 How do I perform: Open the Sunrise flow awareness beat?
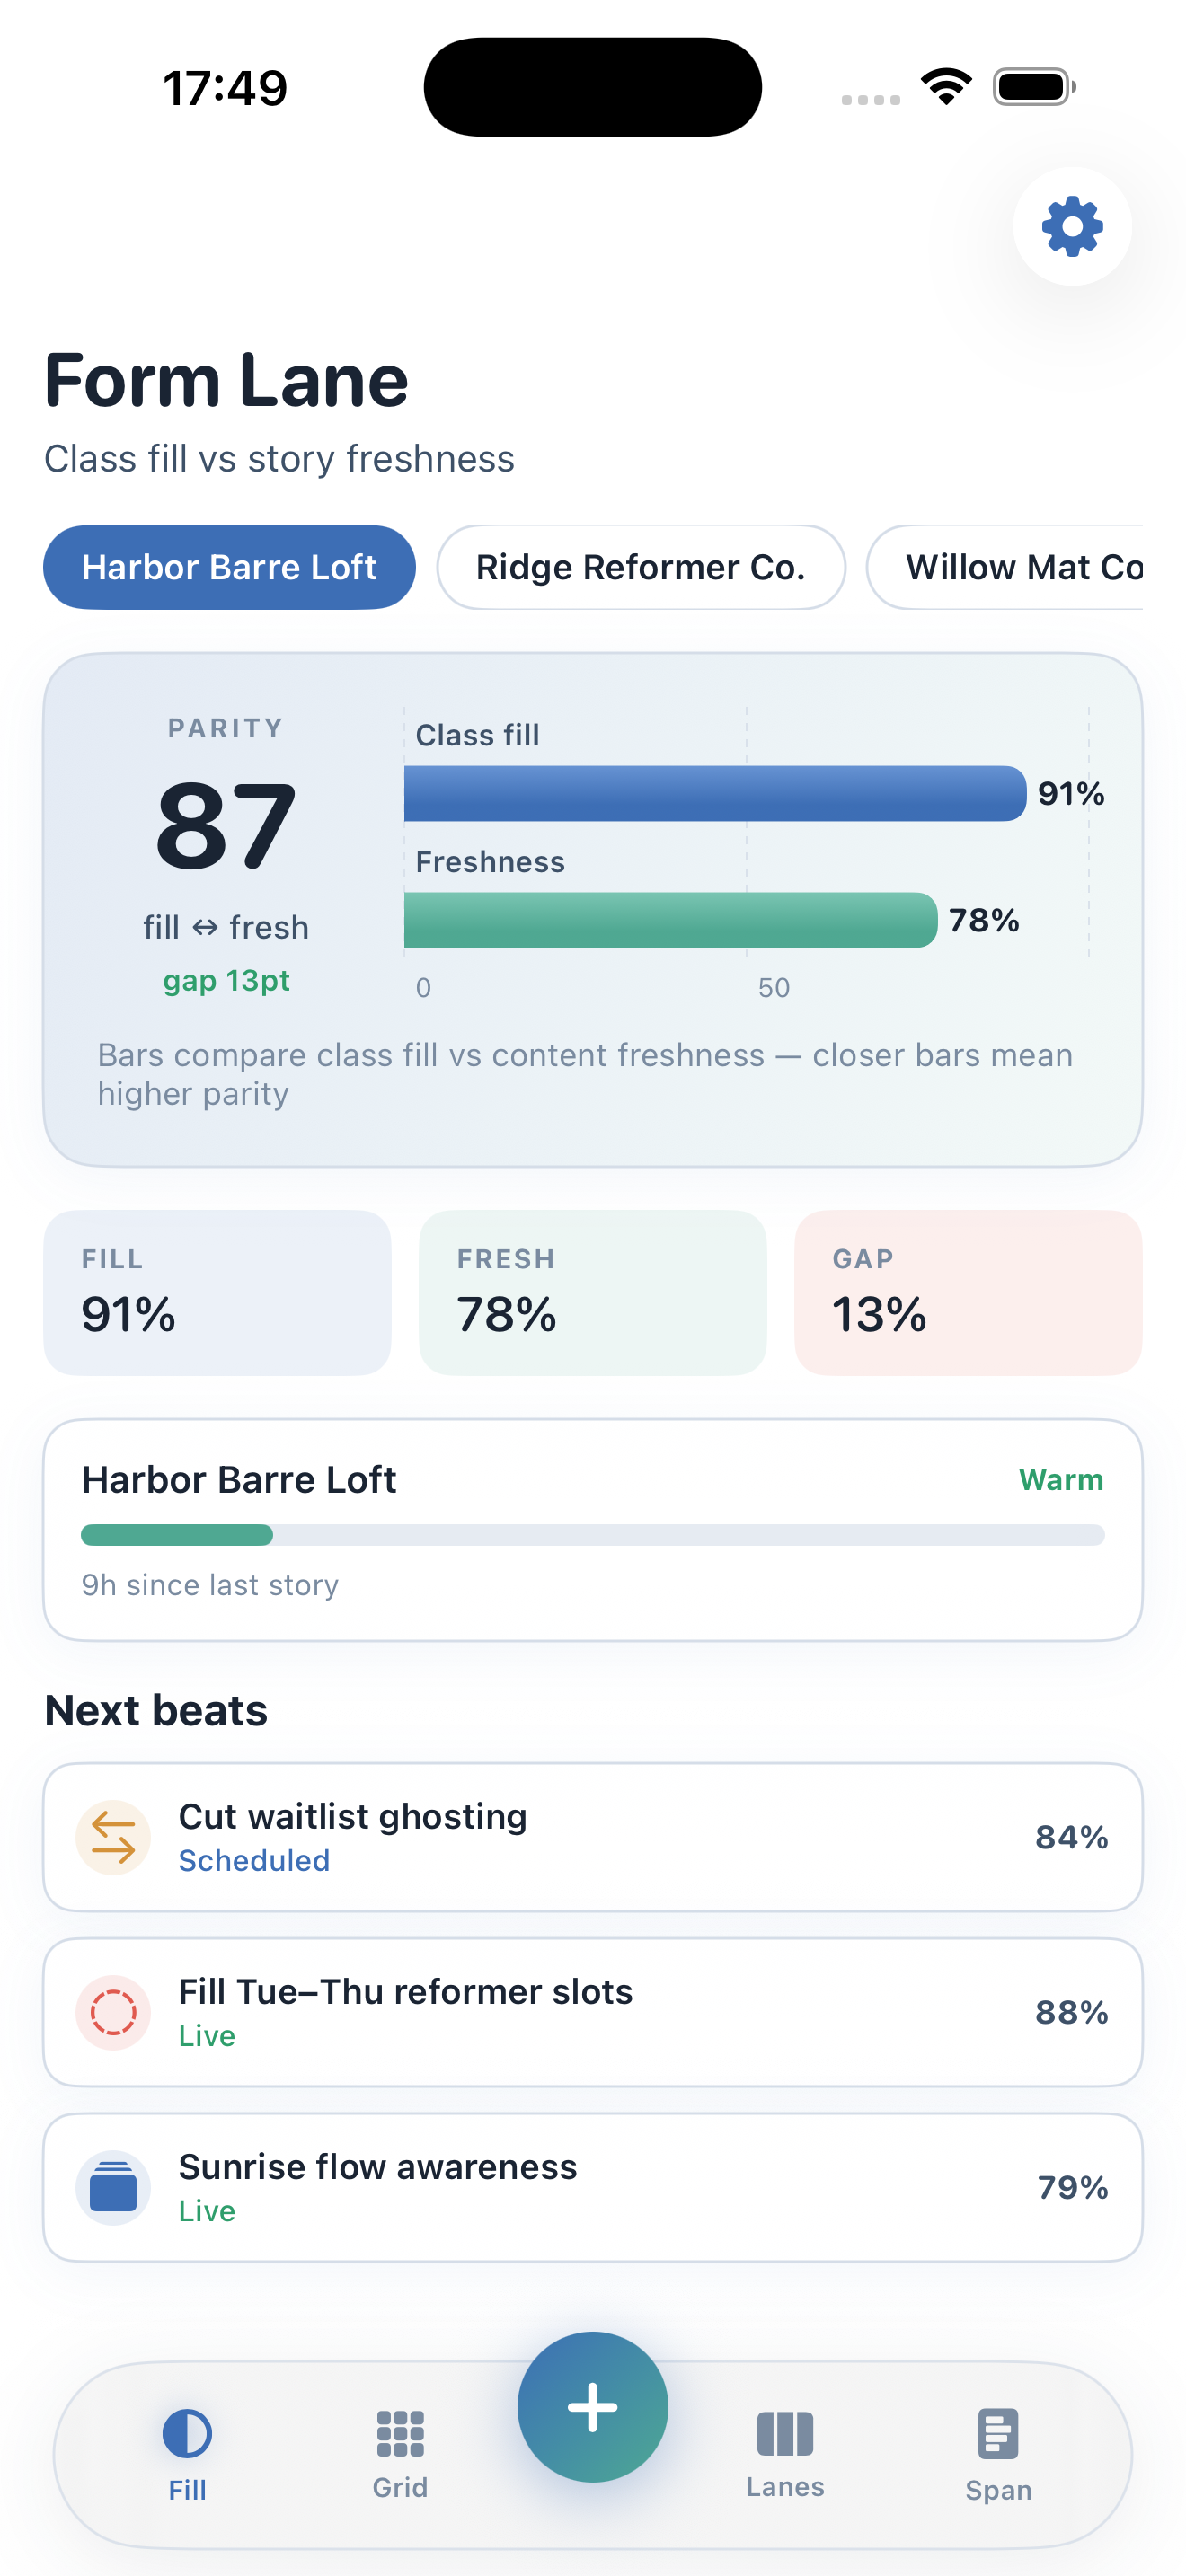pyautogui.click(x=592, y=2187)
